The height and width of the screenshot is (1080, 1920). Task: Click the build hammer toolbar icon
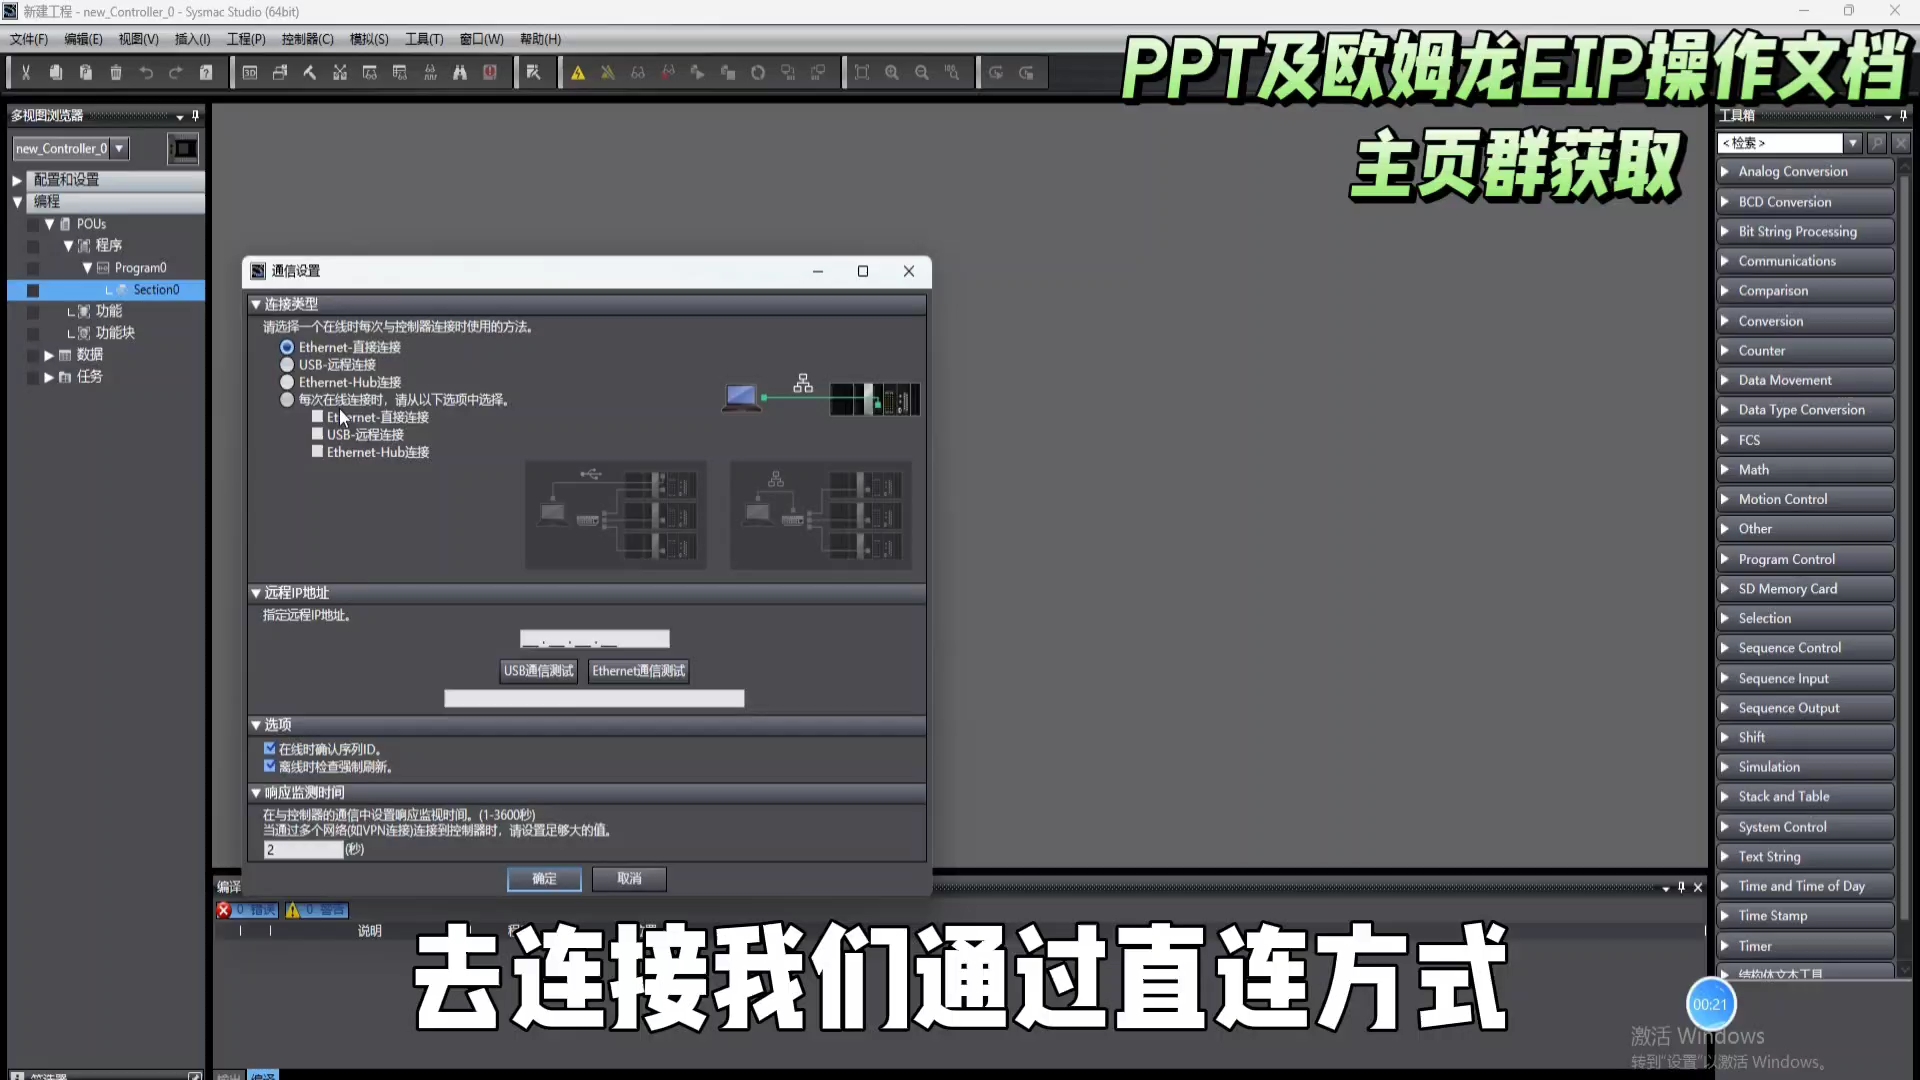click(x=310, y=73)
